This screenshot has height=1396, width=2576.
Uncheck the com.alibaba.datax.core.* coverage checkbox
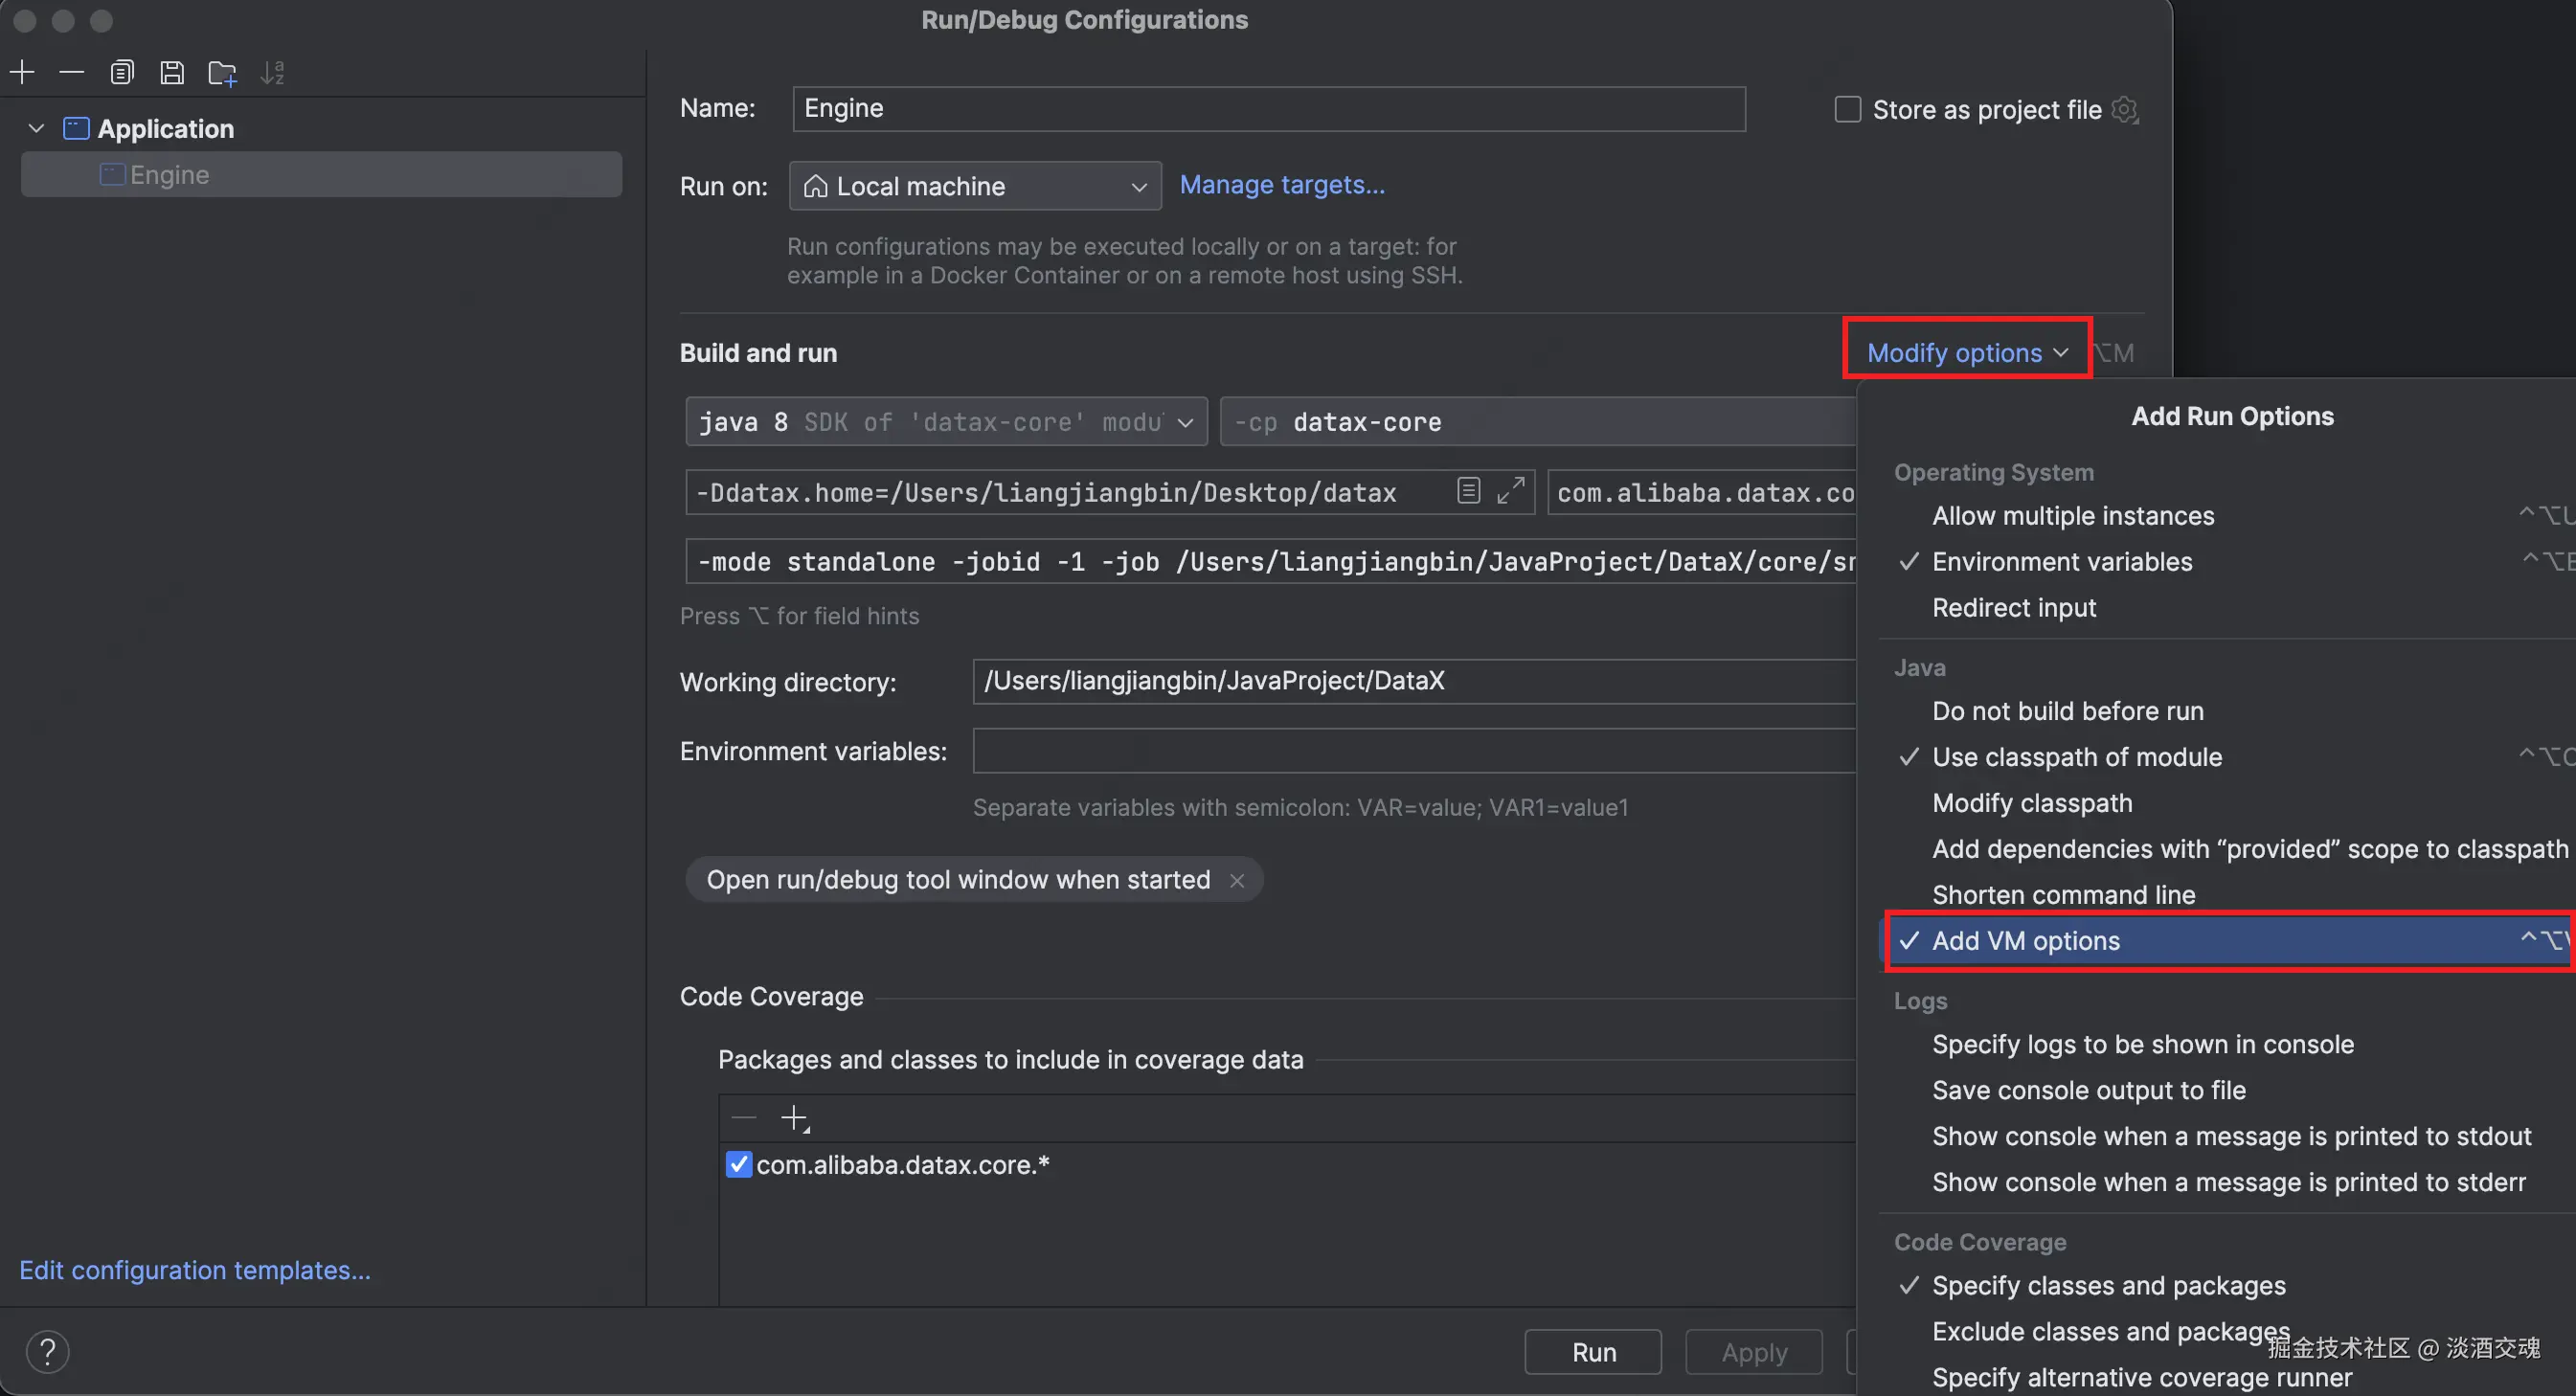[738, 1164]
